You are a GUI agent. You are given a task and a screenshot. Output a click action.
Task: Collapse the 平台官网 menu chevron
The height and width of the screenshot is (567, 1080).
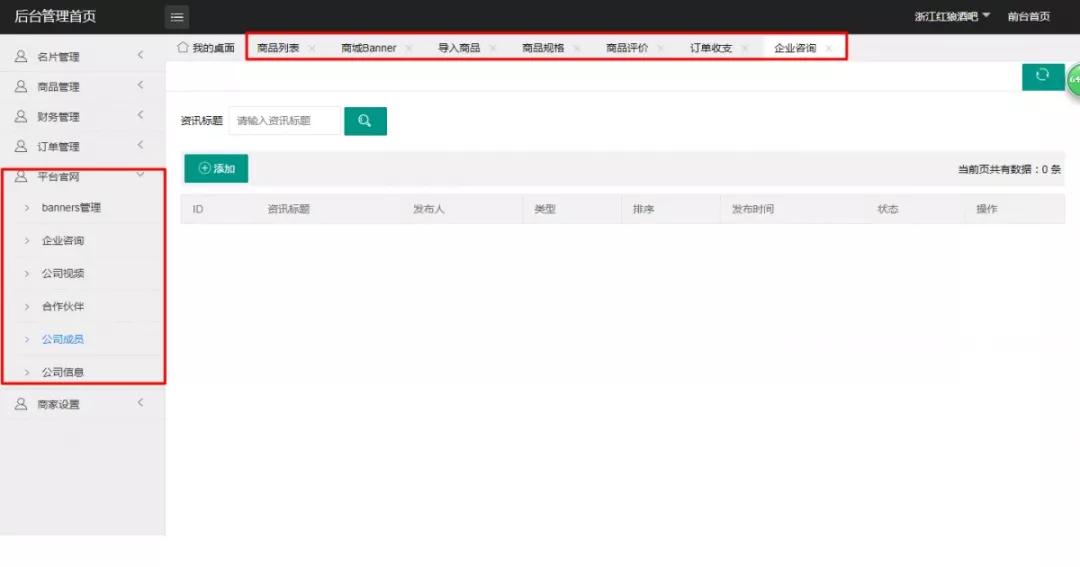click(141, 175)
